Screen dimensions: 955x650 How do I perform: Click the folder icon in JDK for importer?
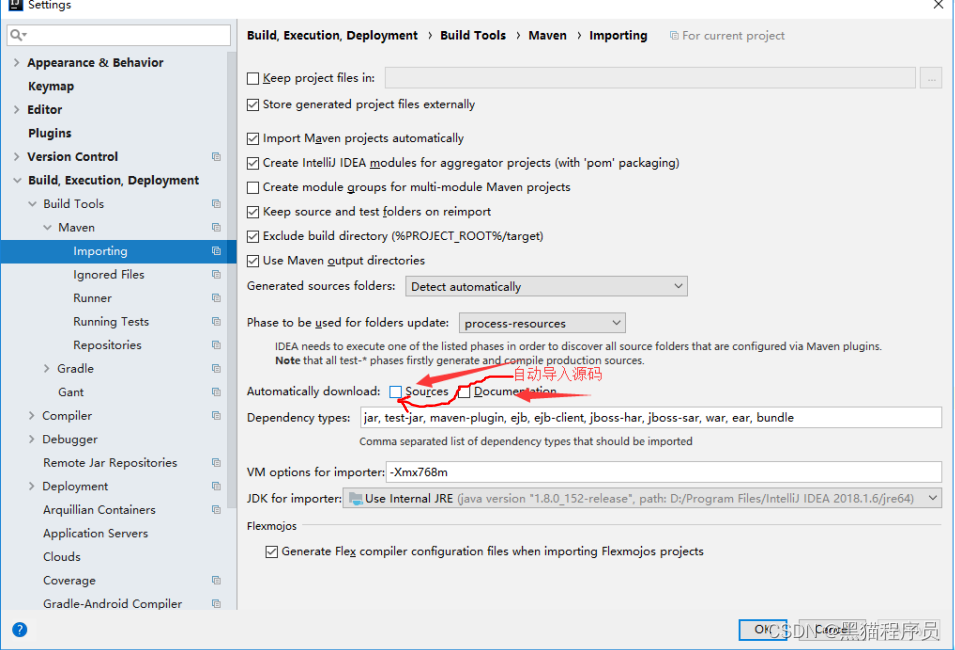[x=356, y=498]
